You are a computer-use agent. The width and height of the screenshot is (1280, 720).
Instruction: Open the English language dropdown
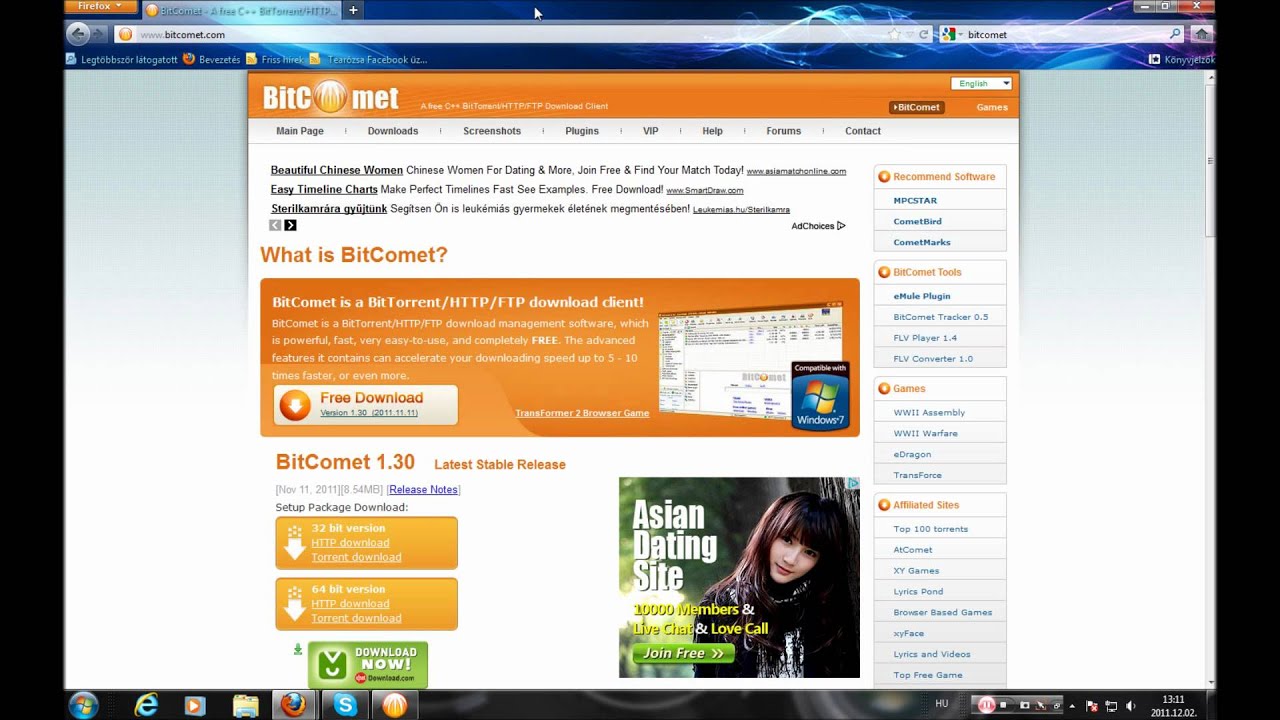(981, 84)
